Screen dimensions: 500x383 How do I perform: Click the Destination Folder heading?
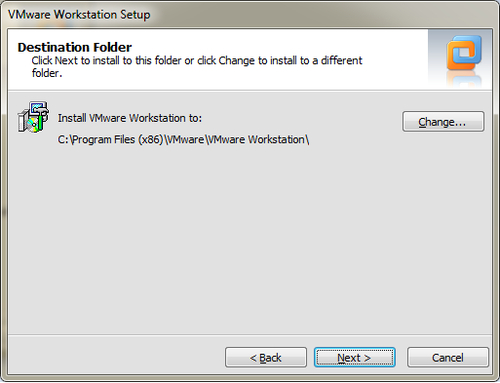(x=75, y=47)
